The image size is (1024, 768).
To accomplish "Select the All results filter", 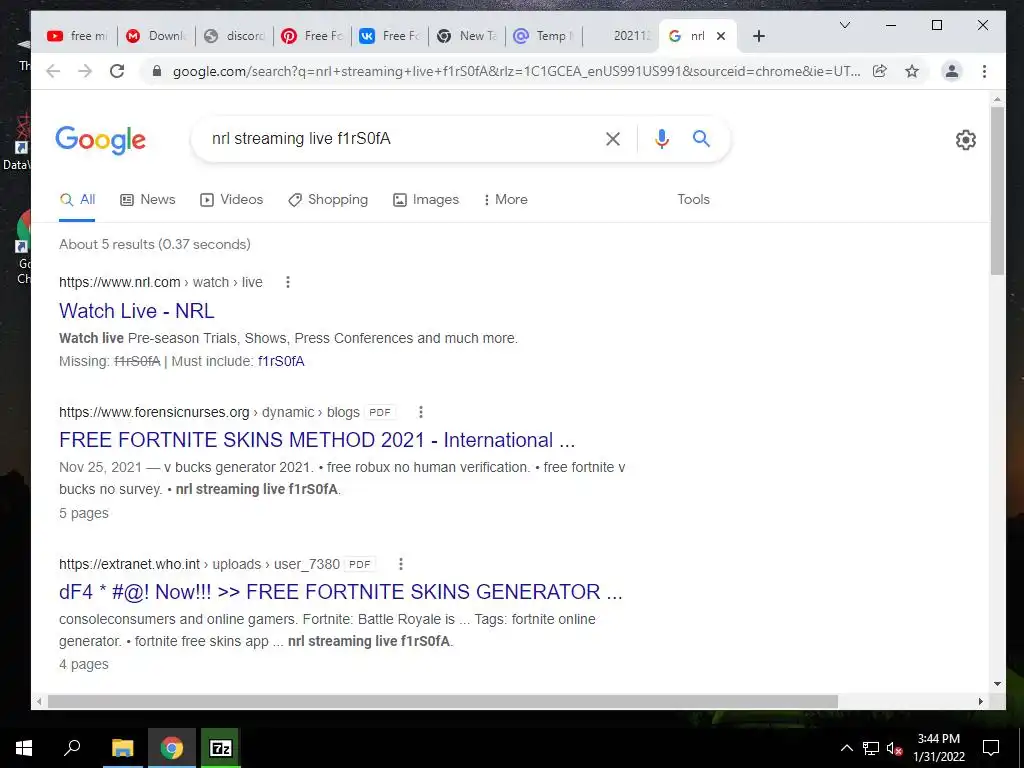I will click(77, 199).
